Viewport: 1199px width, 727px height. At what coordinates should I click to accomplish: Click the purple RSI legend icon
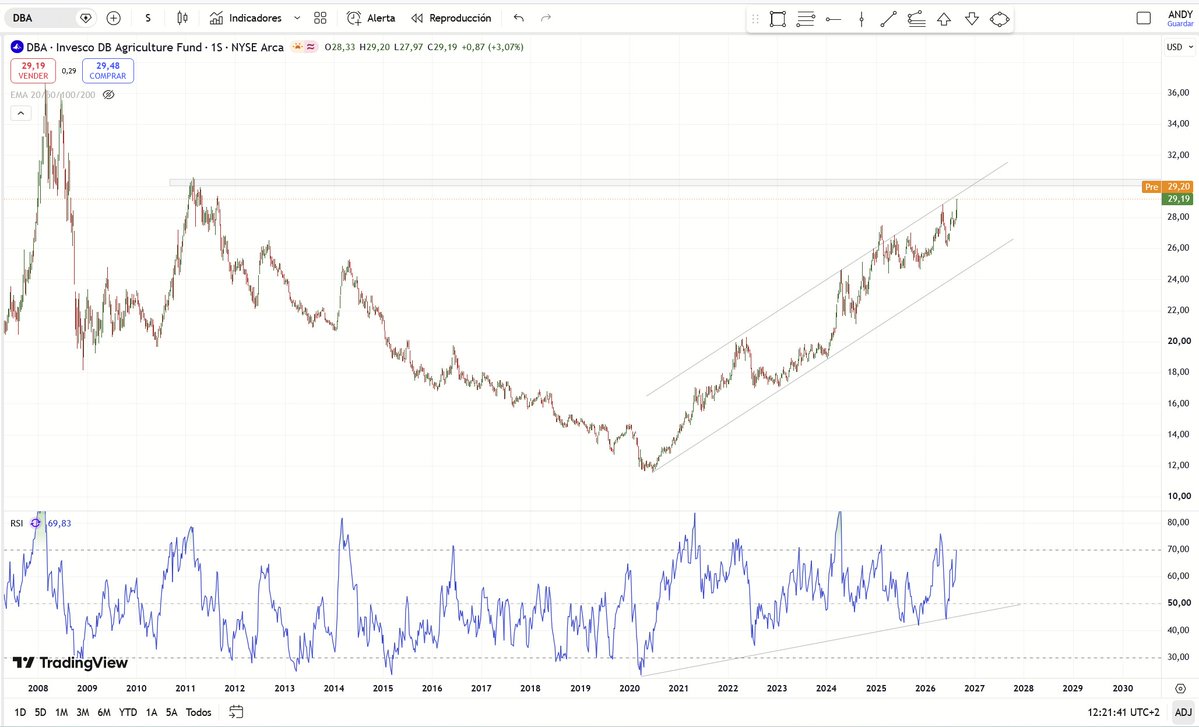point(35,523)
